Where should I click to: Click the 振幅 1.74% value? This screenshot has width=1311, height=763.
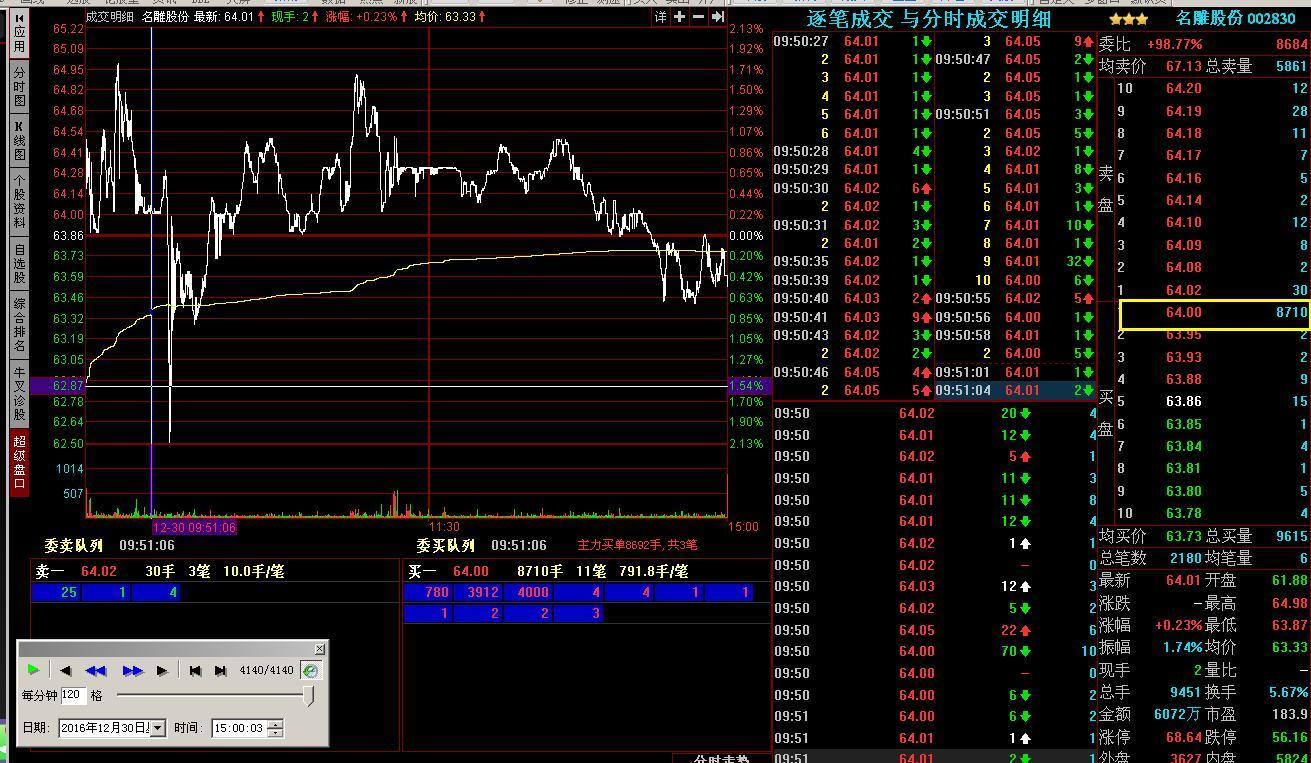(1182, 648)
